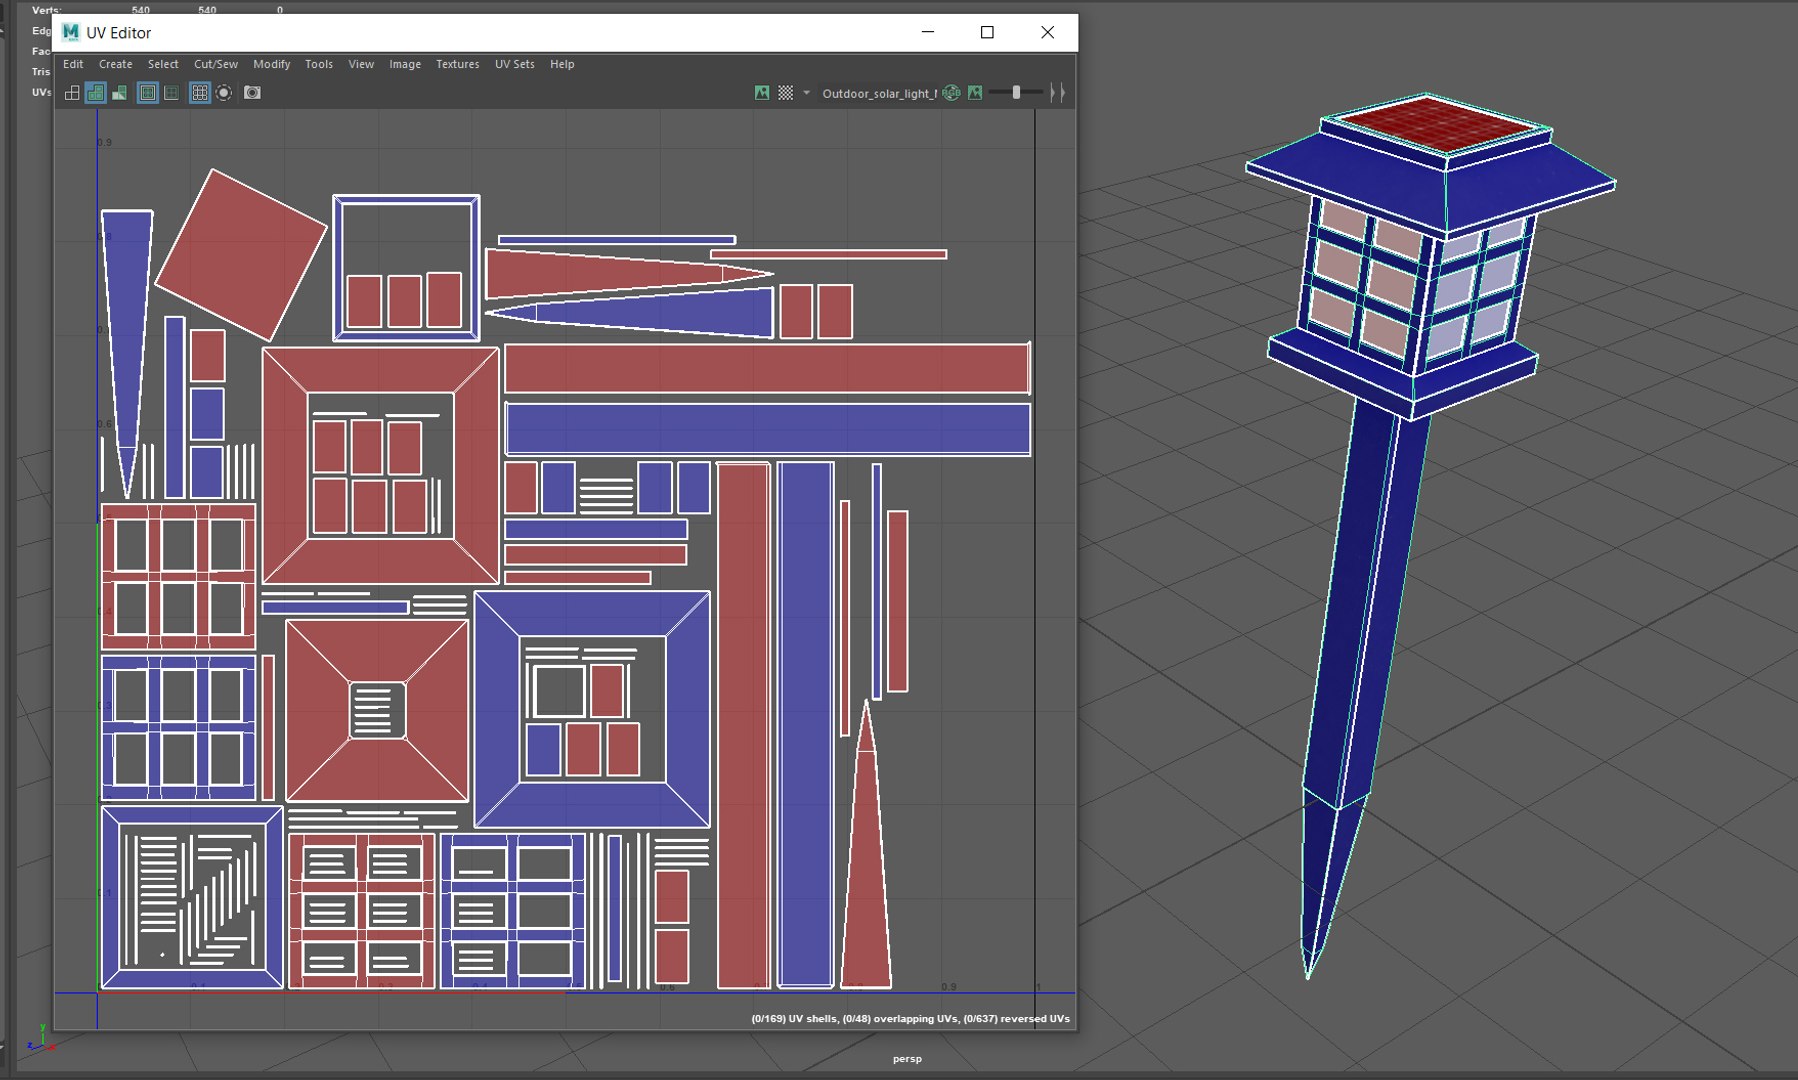Viewport: 1798px width, 1080px height.
Task: Expand the toolbar's right-edge collapse arrows
Action: click(x=1057, y=93)
